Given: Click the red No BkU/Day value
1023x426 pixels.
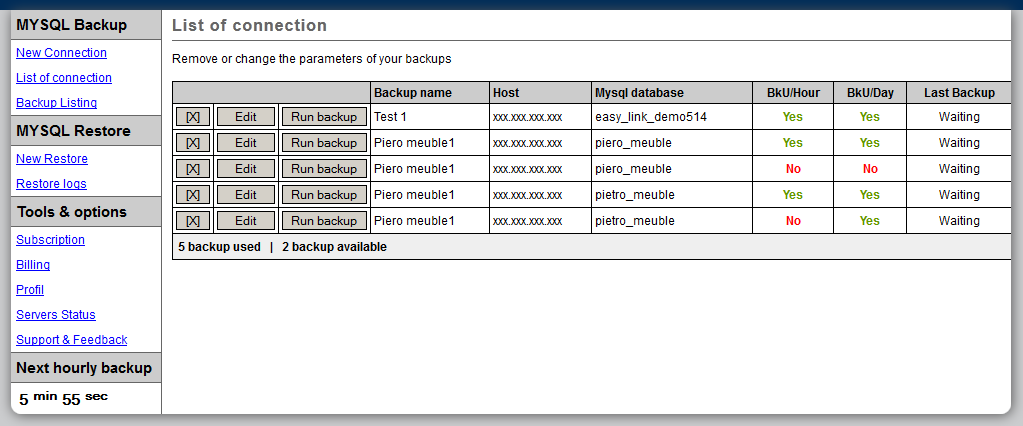Looking at the screenshot, I should (870, 169).
